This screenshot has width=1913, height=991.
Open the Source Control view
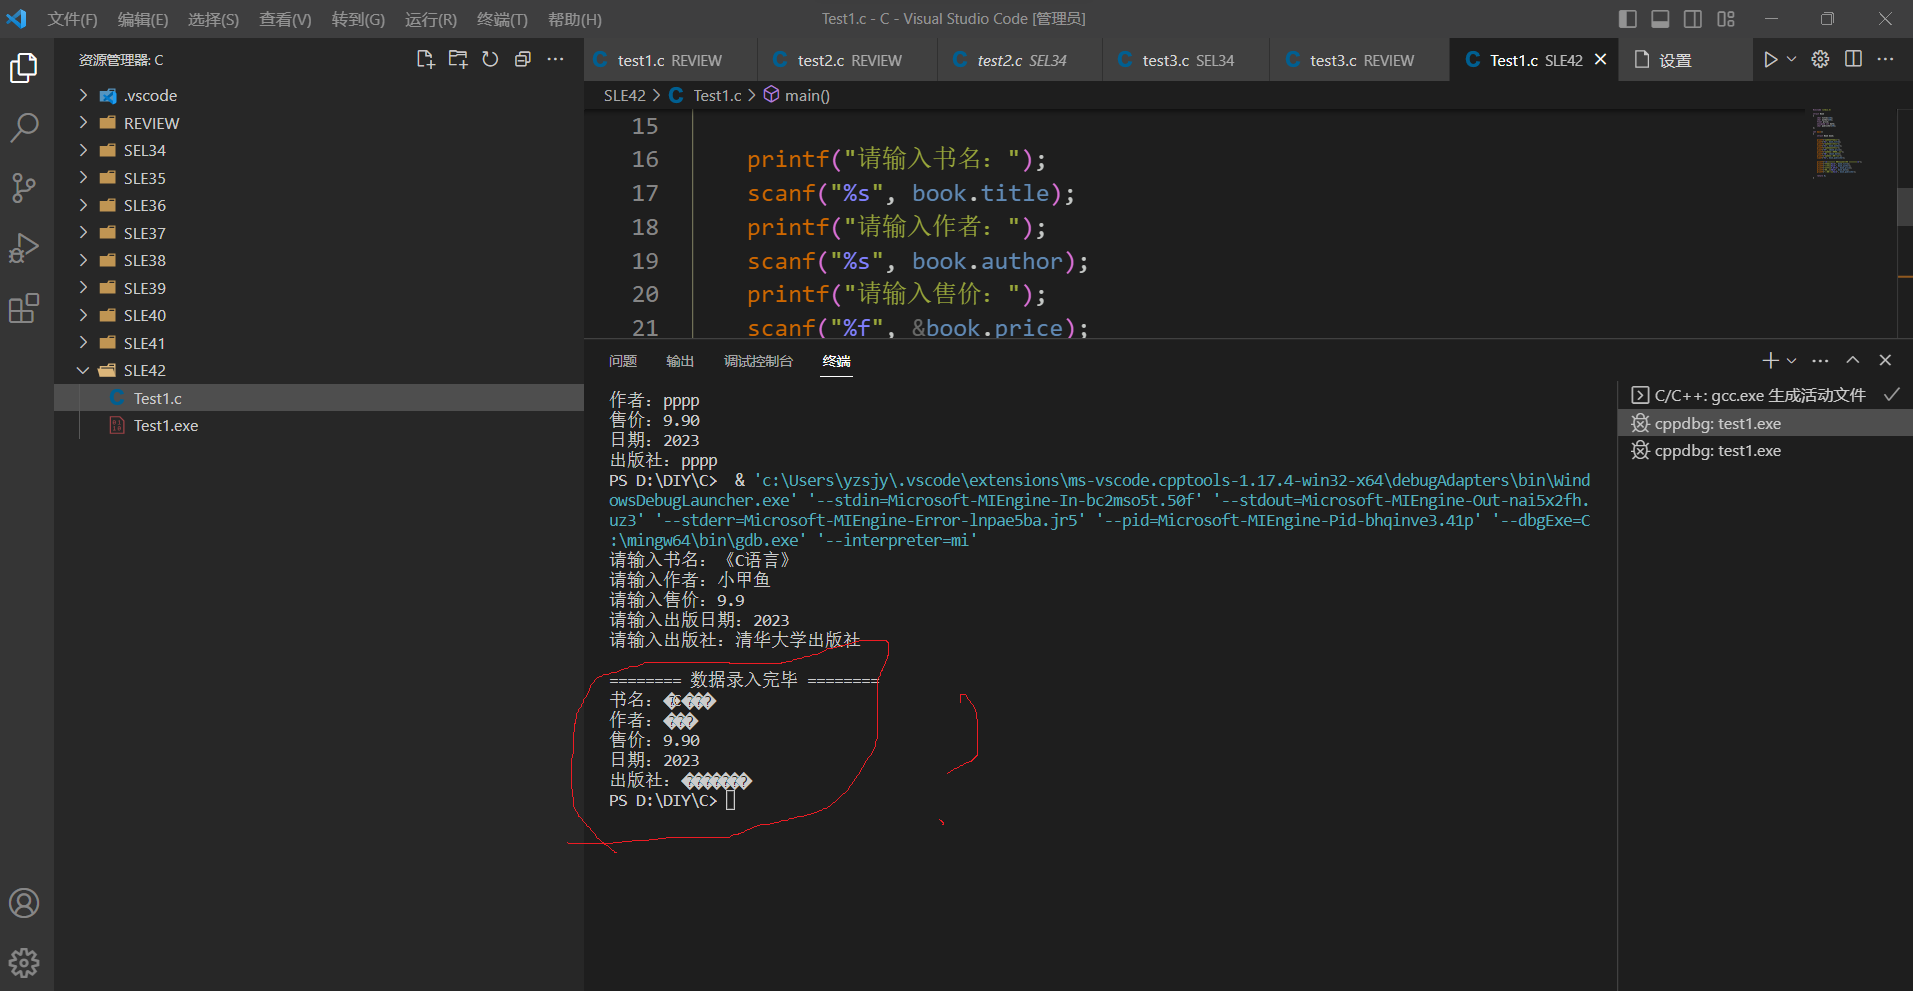click(24, 187)
